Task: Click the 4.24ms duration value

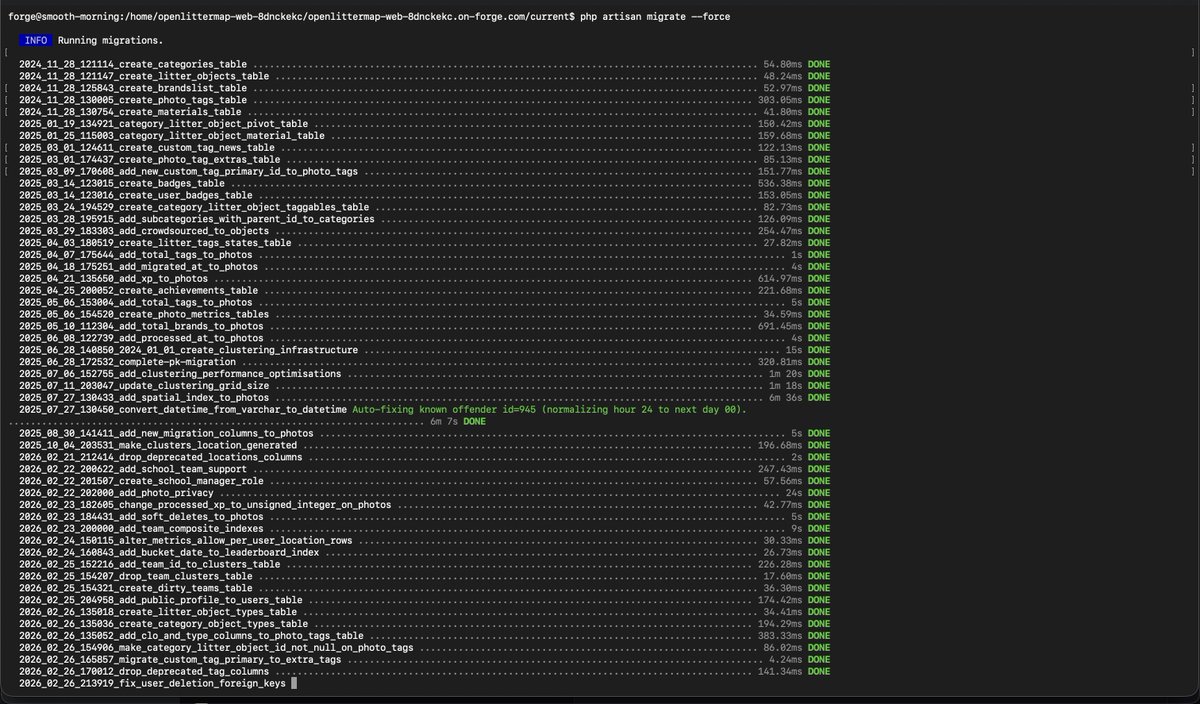Action: [785, 660]
